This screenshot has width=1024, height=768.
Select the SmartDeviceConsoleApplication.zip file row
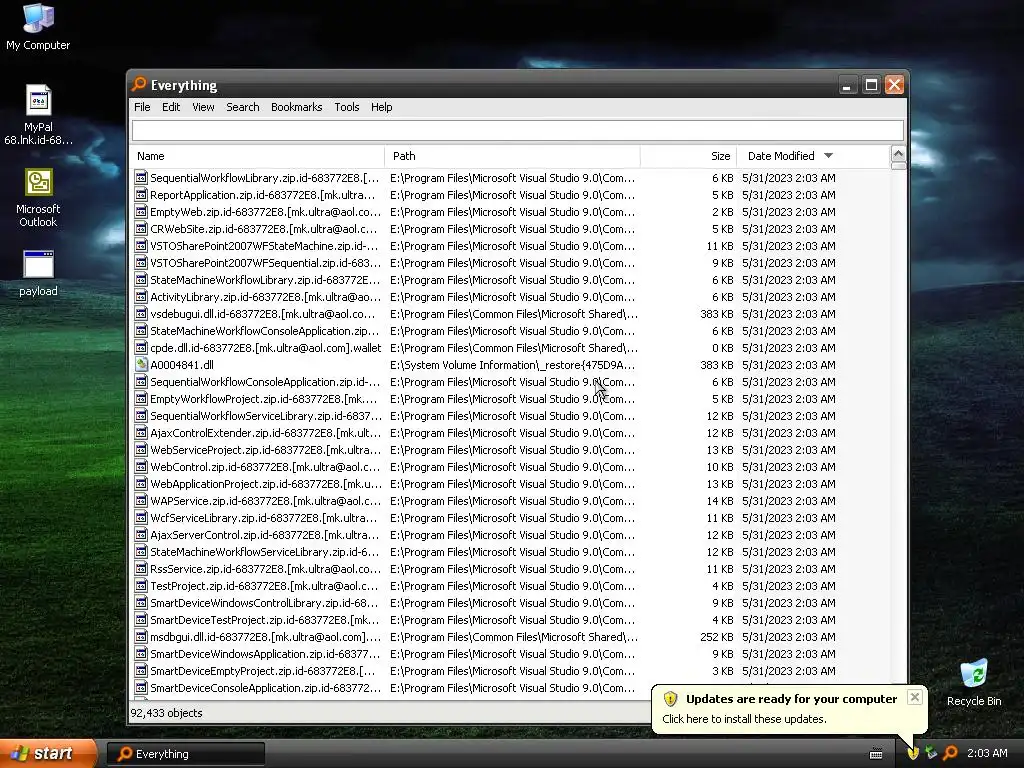(511, 688)
